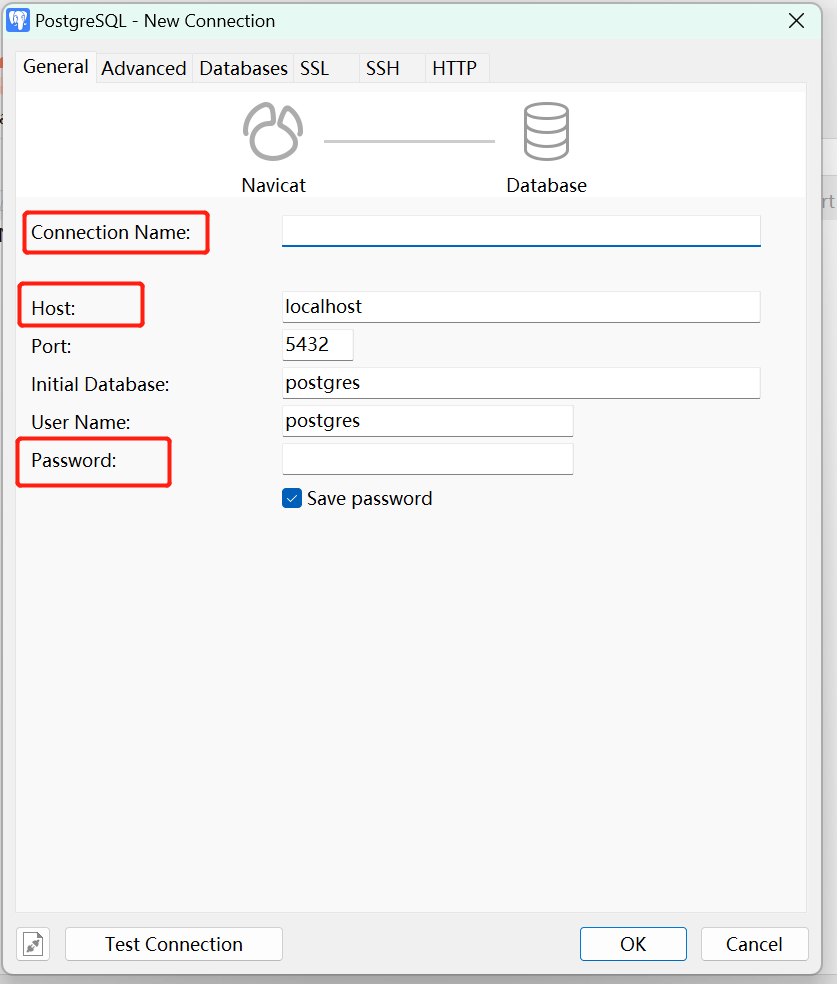This screenshot has width=837, height=984.
Task: Click into the Initial Database field
Action: coord(521,383)
